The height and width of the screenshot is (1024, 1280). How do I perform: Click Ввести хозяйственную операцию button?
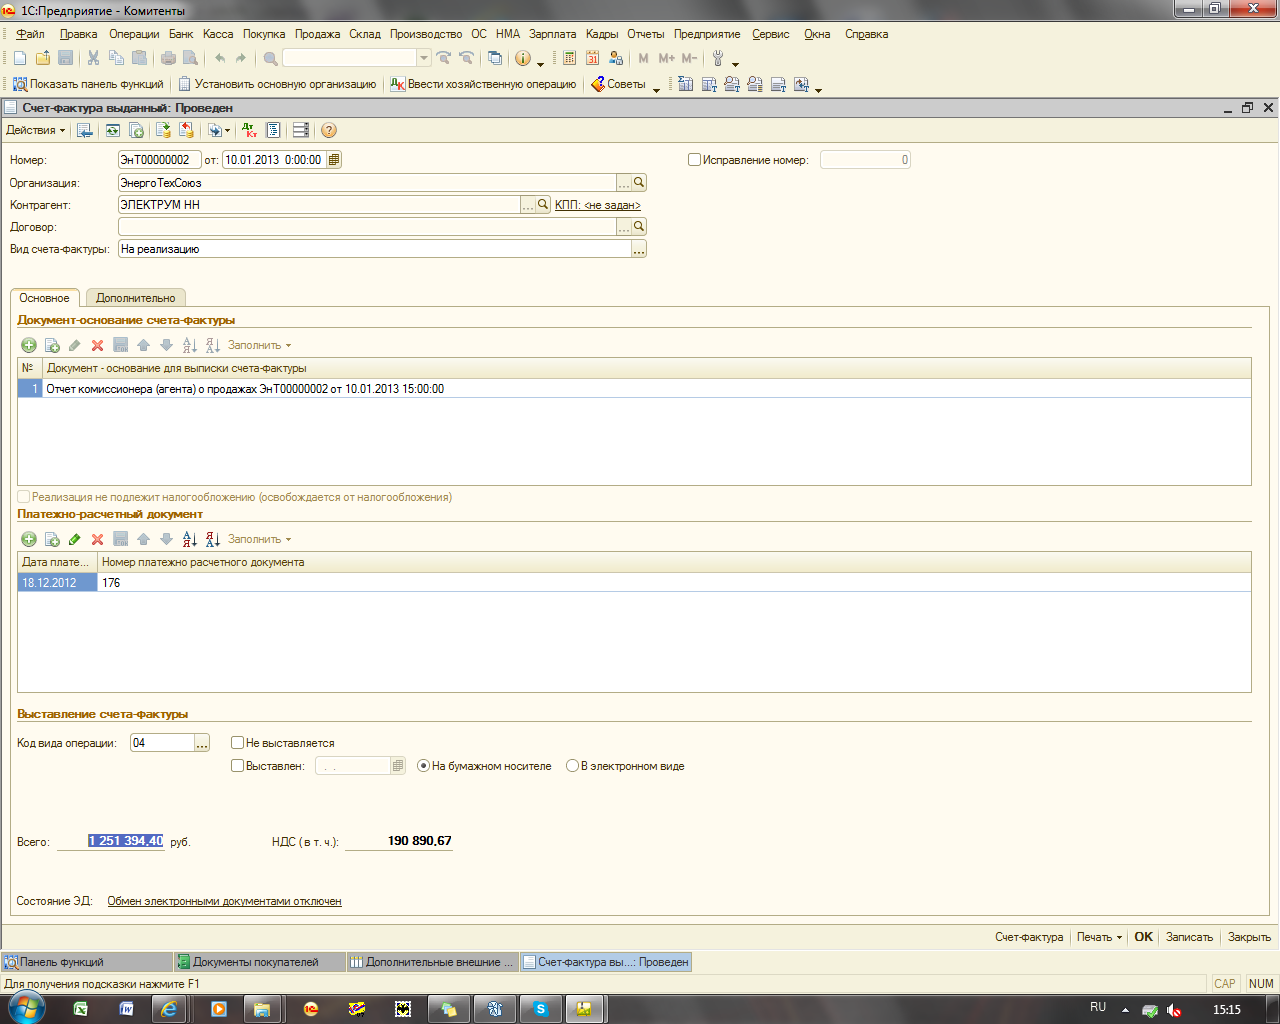point(483,84)
